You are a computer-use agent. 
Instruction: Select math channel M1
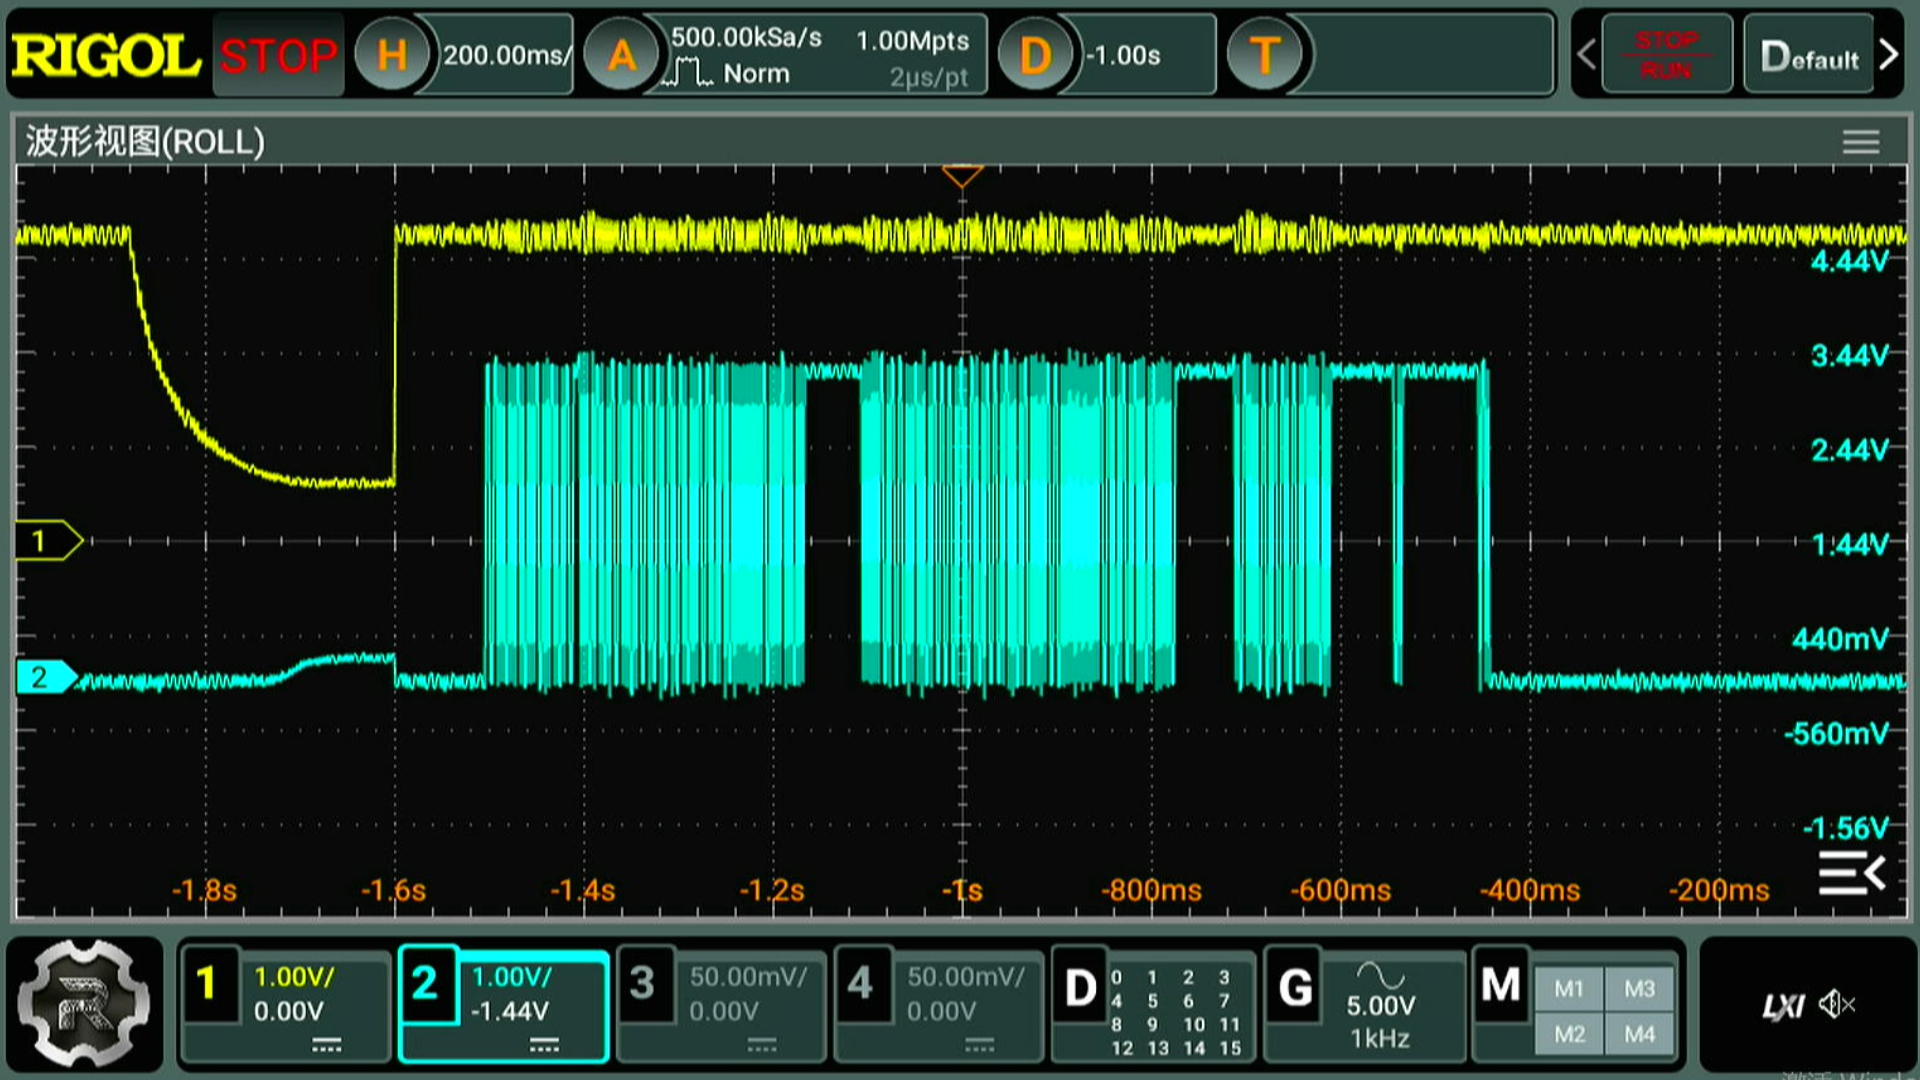[x=1569, y=989]
